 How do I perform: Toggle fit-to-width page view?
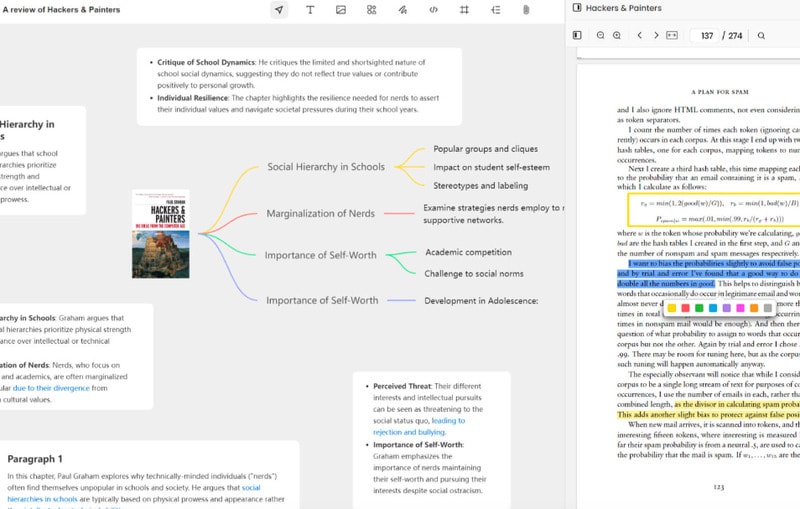pos(672,35)
